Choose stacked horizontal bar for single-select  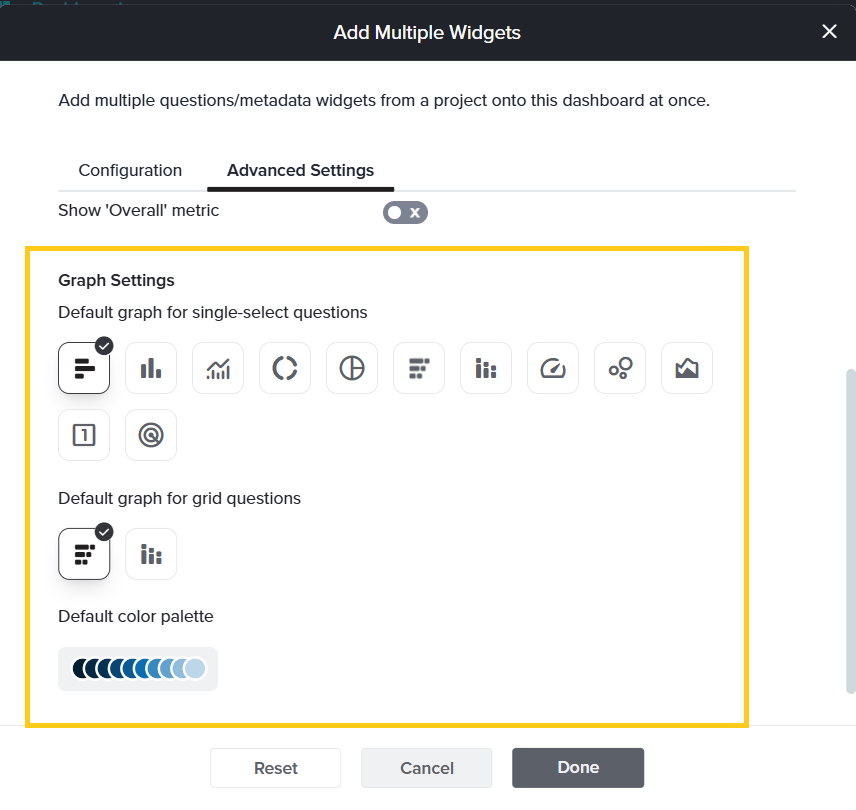pyautogui.click(x=419, y=368)
